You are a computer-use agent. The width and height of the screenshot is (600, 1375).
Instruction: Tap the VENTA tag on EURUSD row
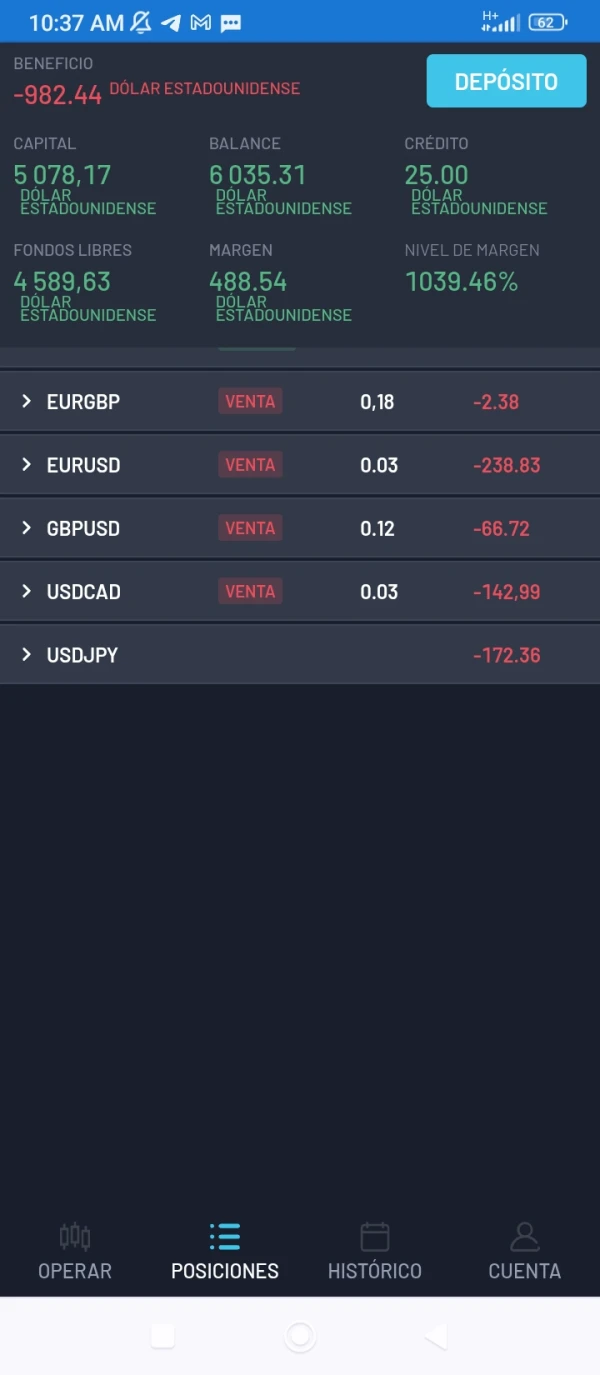[250, 465]
